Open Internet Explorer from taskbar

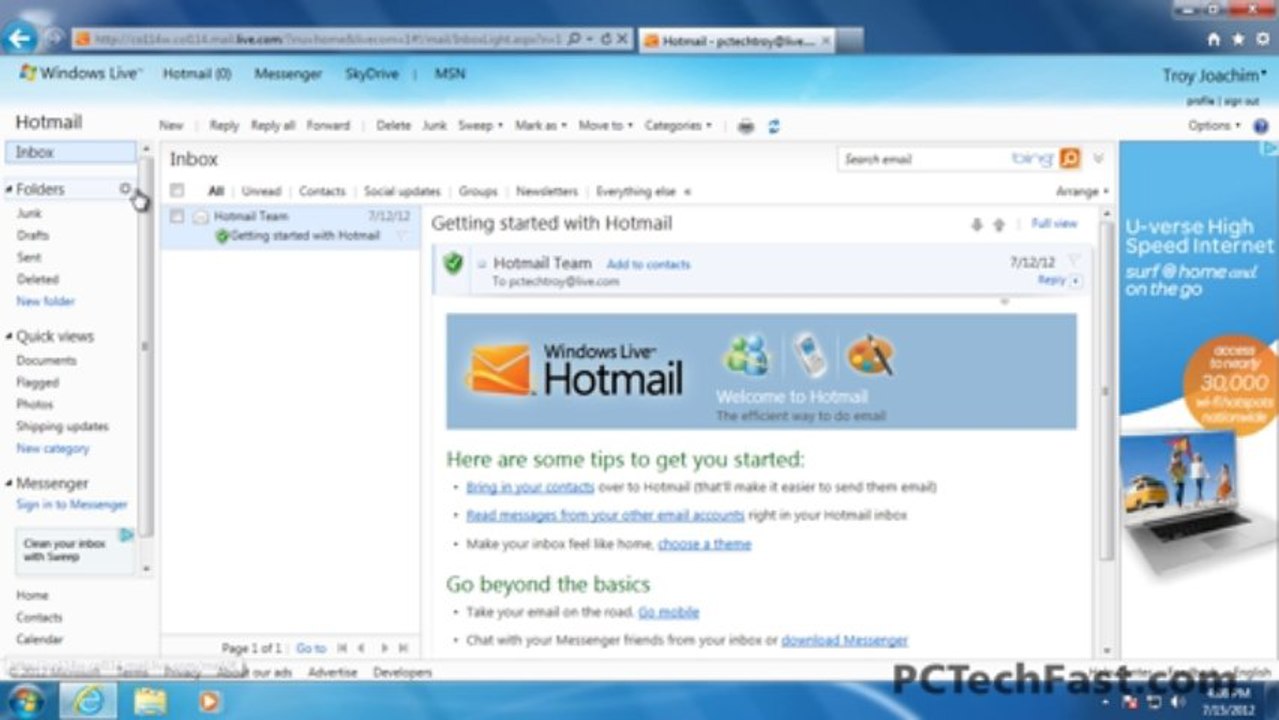coord(88,701)
